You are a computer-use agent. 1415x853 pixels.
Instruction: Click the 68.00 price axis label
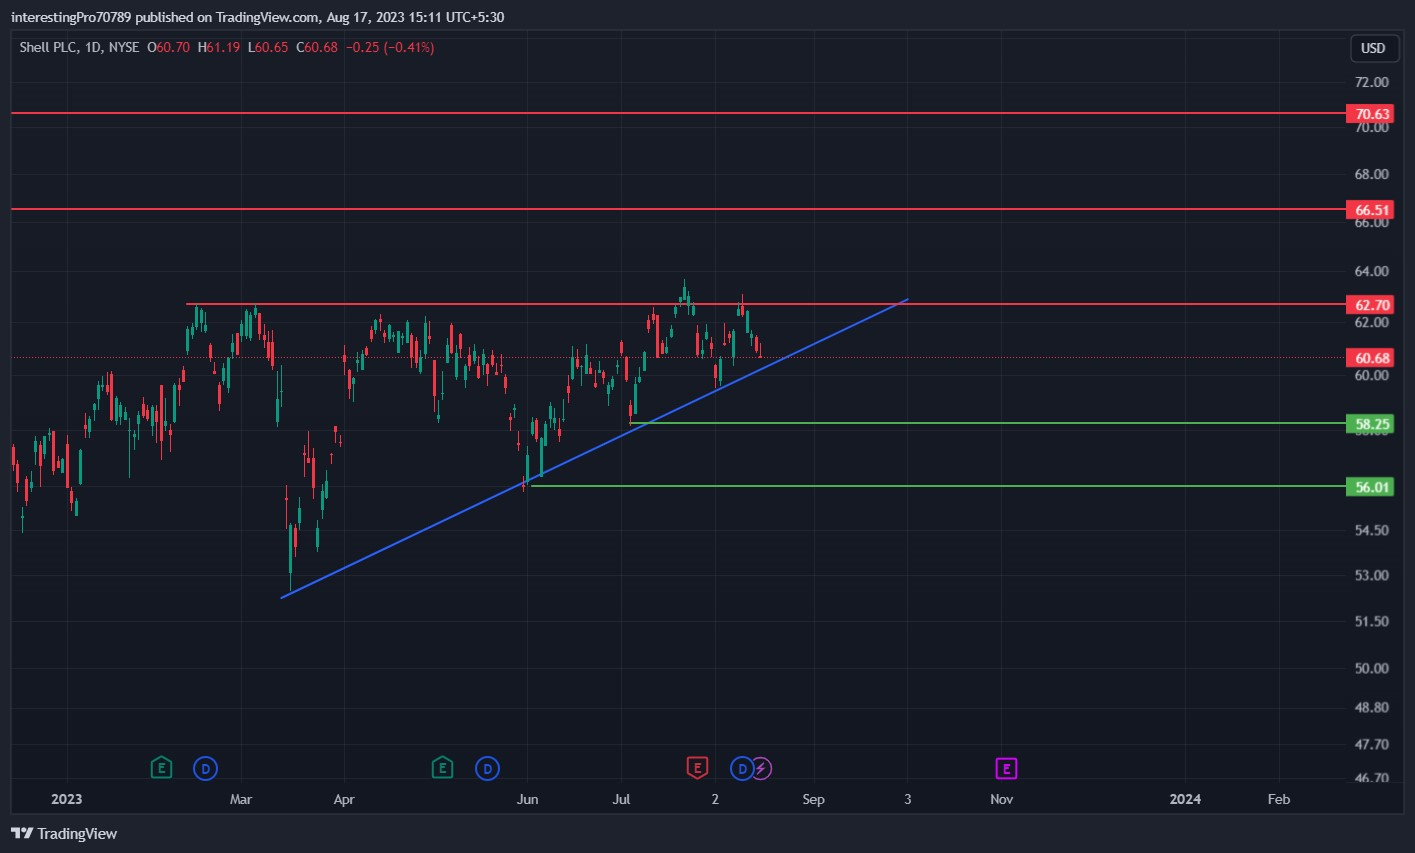(x=1372, y=174)
